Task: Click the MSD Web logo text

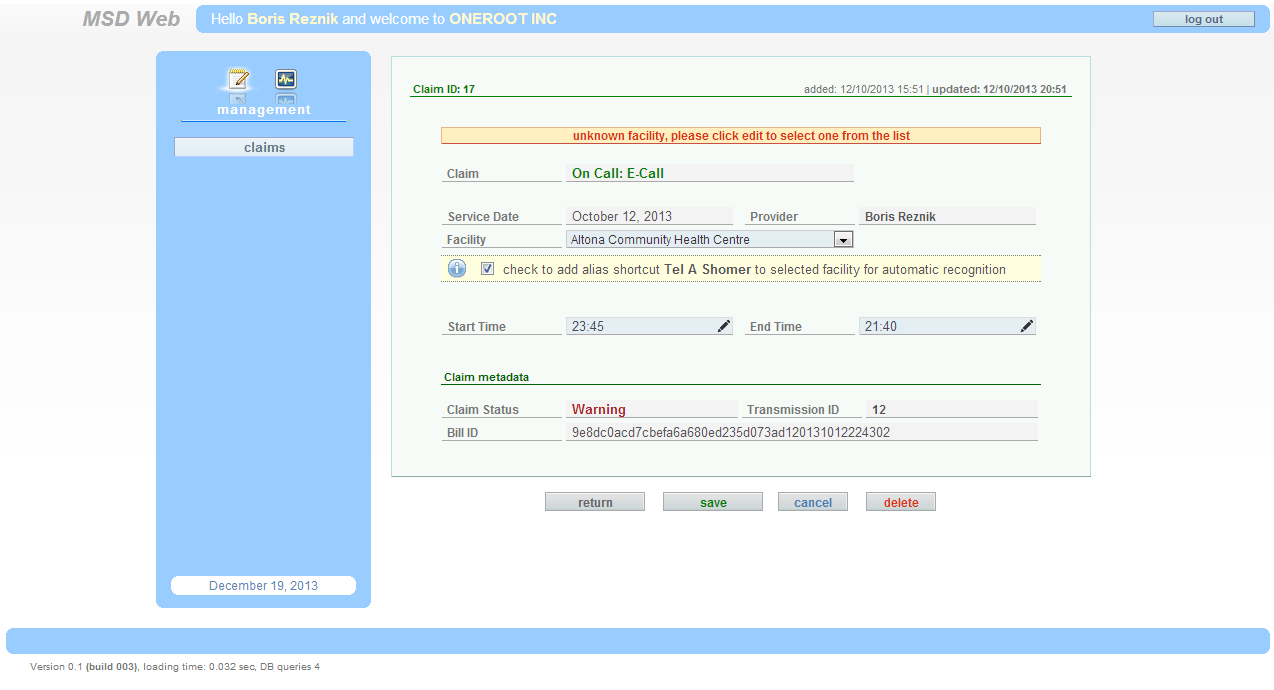Action: pyautogui.click(x=131, y=19)
